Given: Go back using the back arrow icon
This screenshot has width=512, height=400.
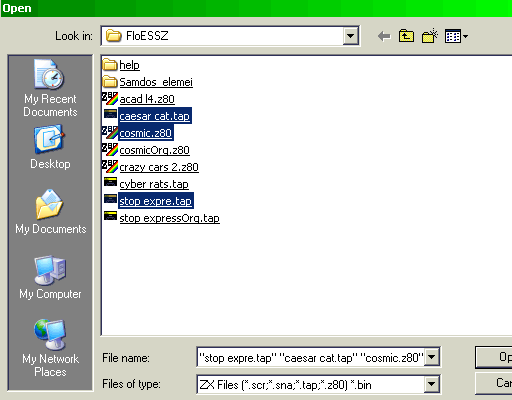Looking at the screenshot, I should pos(384,36).
